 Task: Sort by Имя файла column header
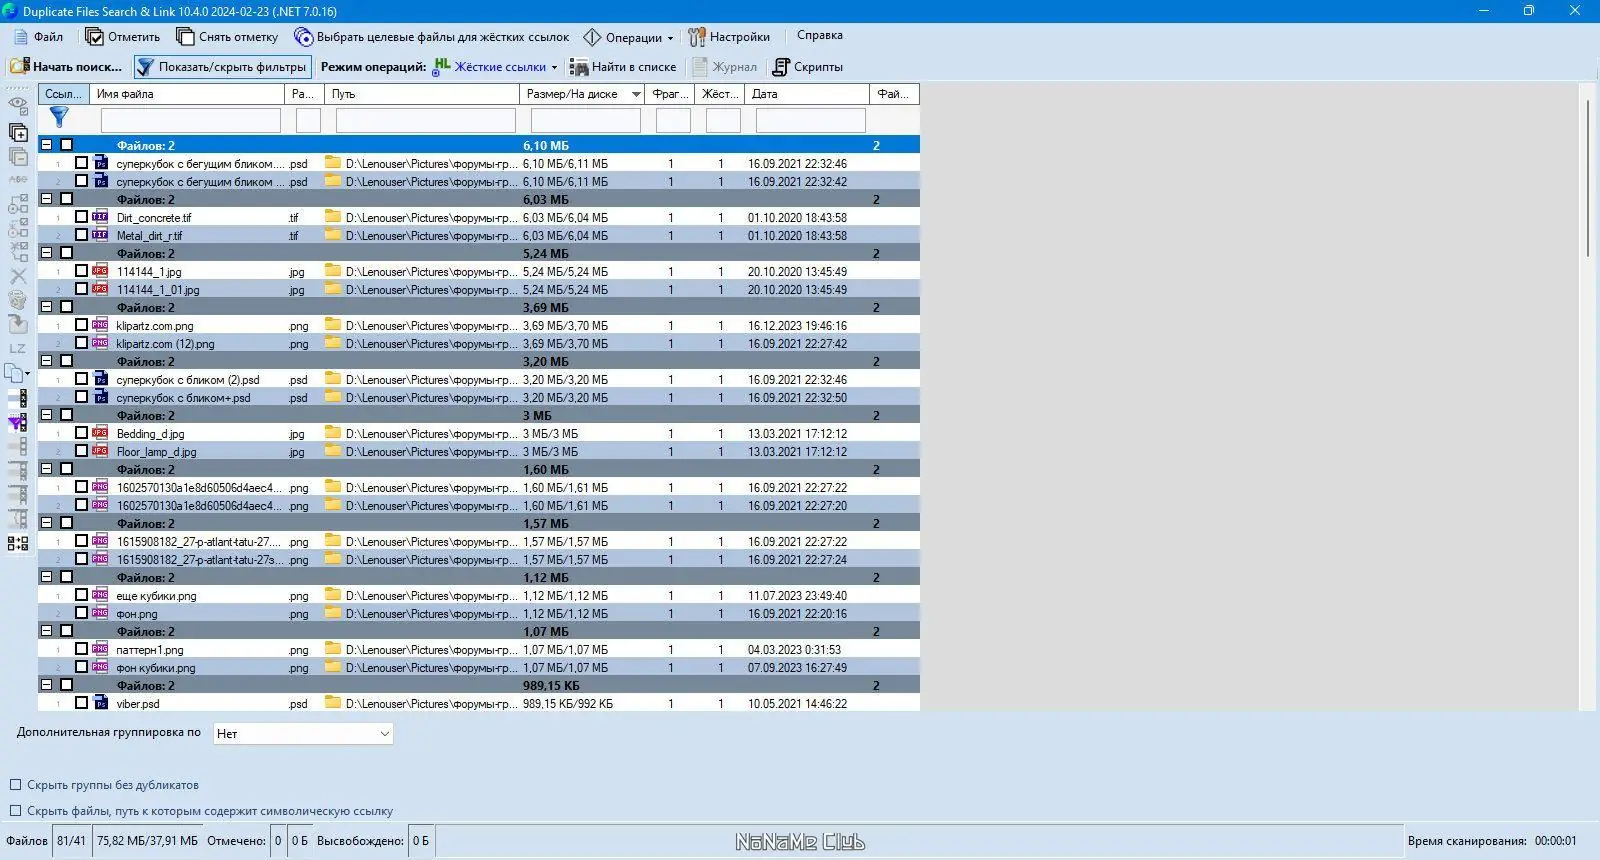188,94
